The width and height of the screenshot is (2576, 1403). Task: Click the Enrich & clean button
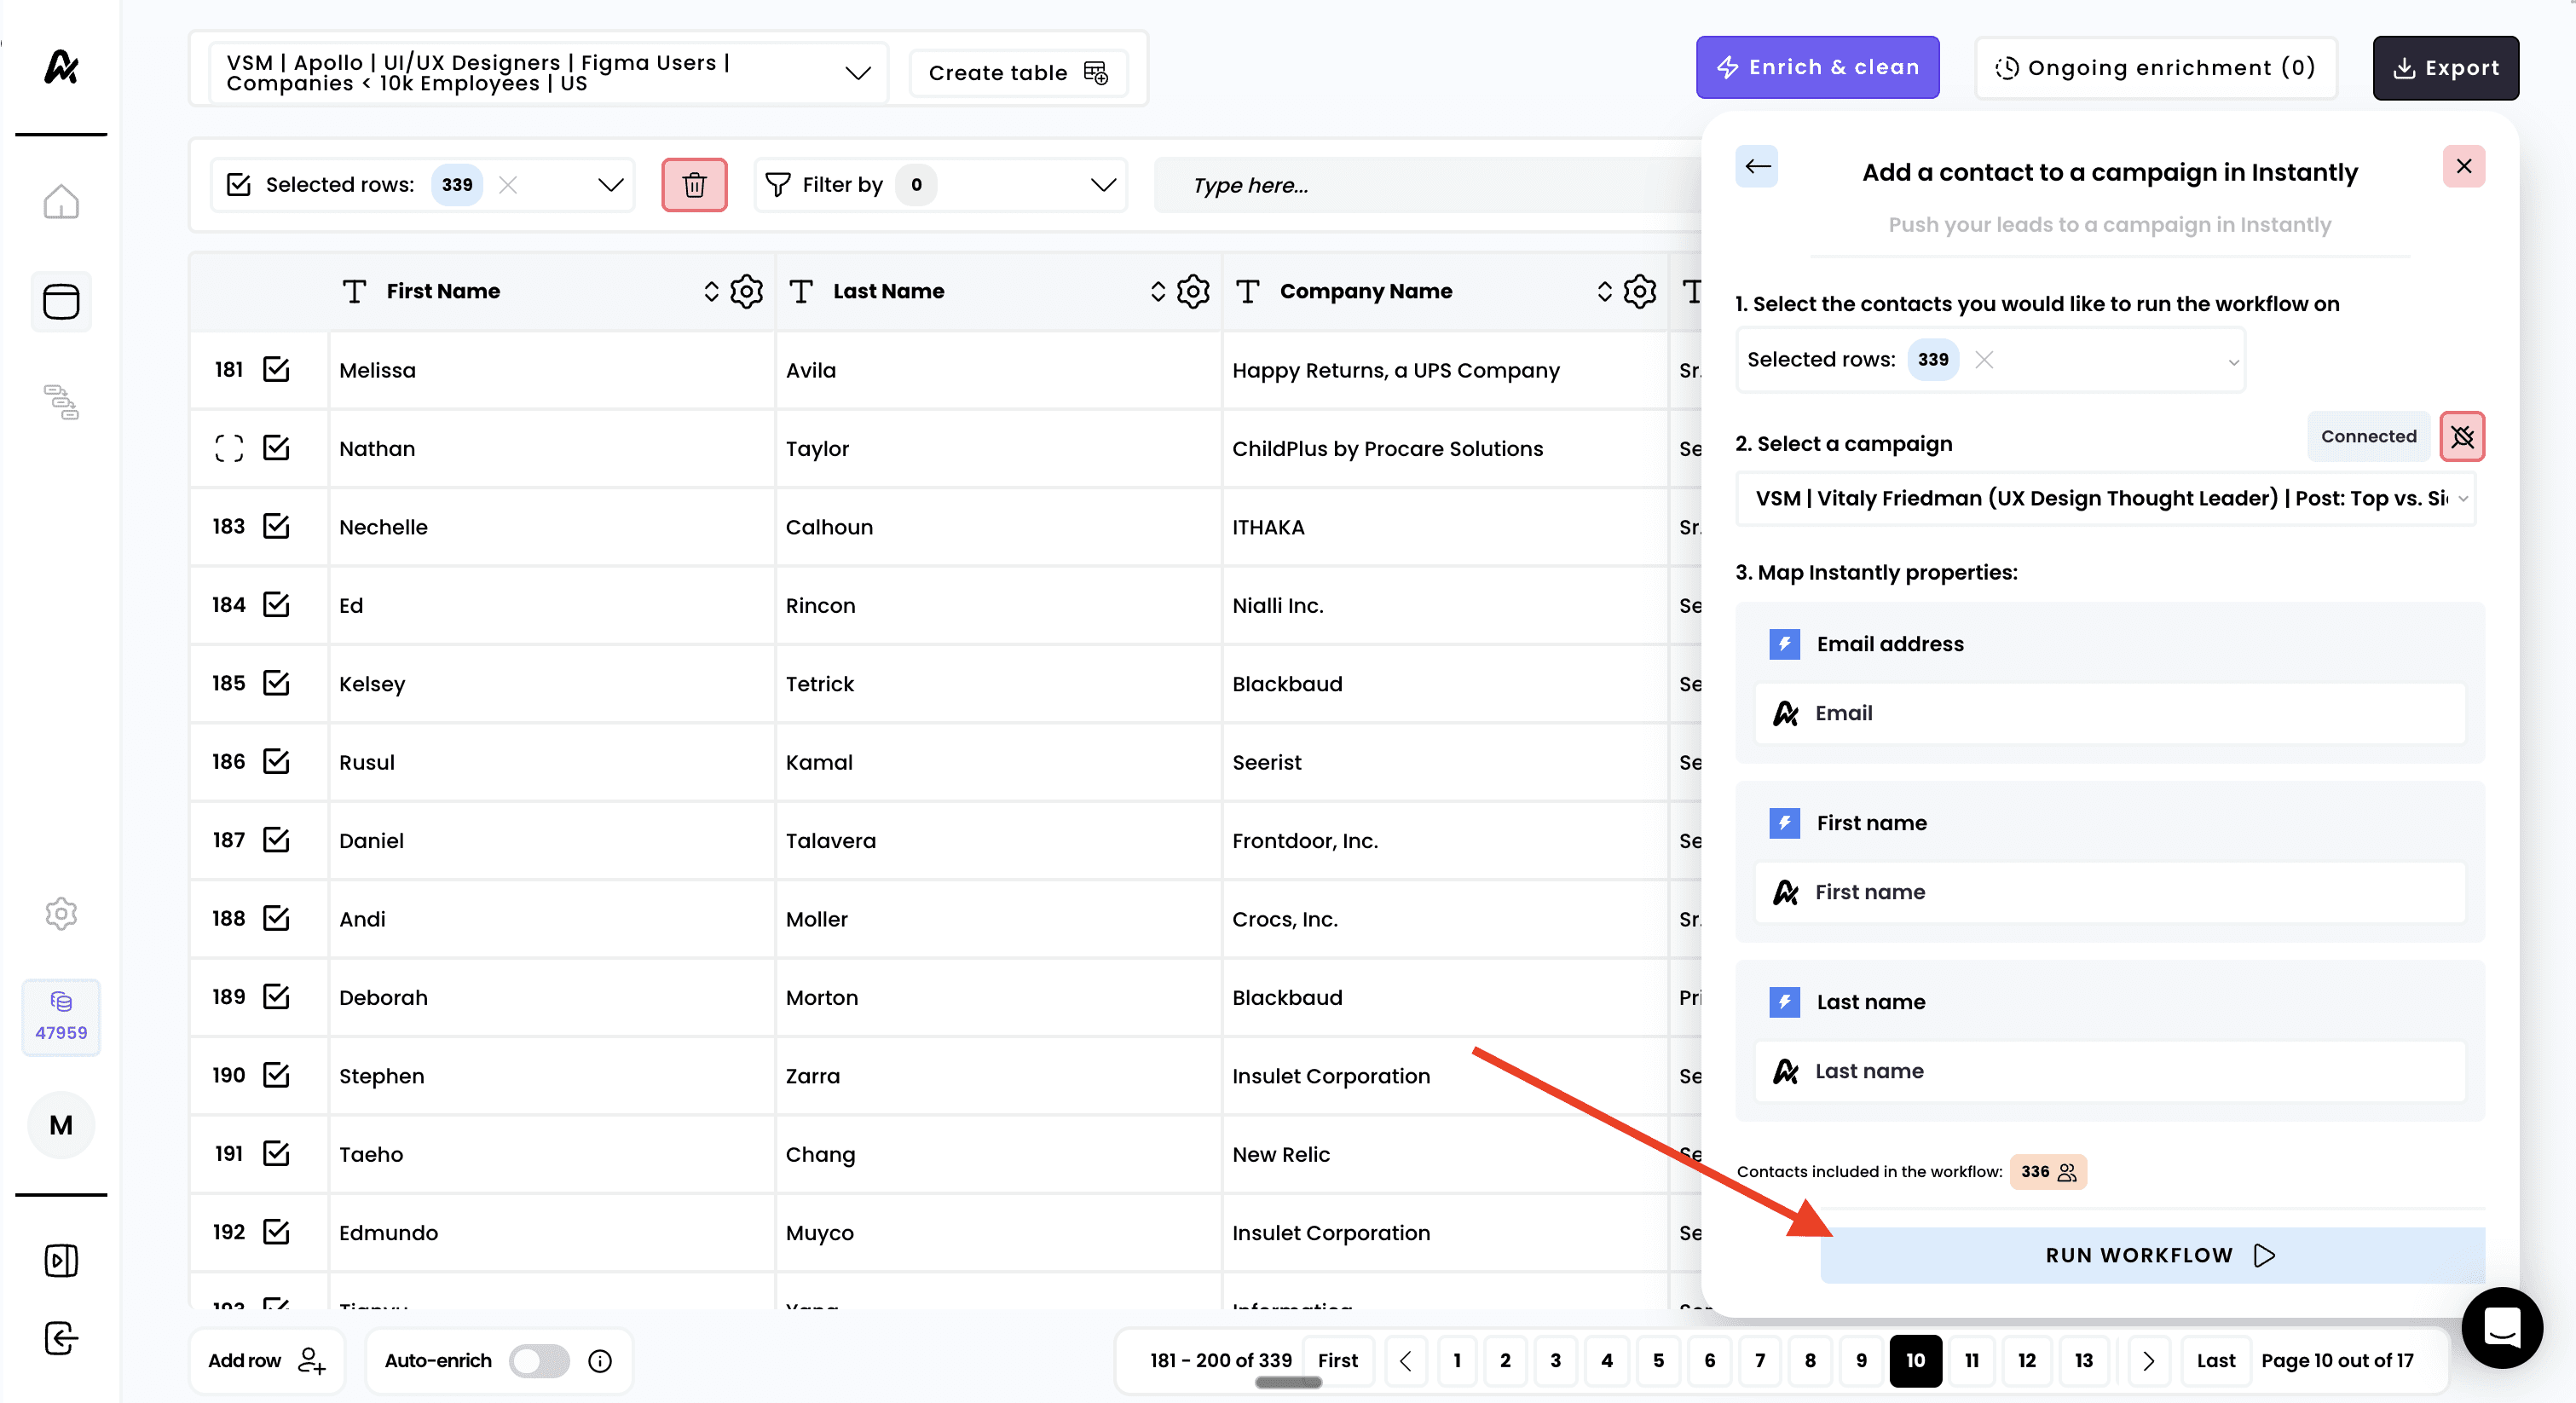1817,68
